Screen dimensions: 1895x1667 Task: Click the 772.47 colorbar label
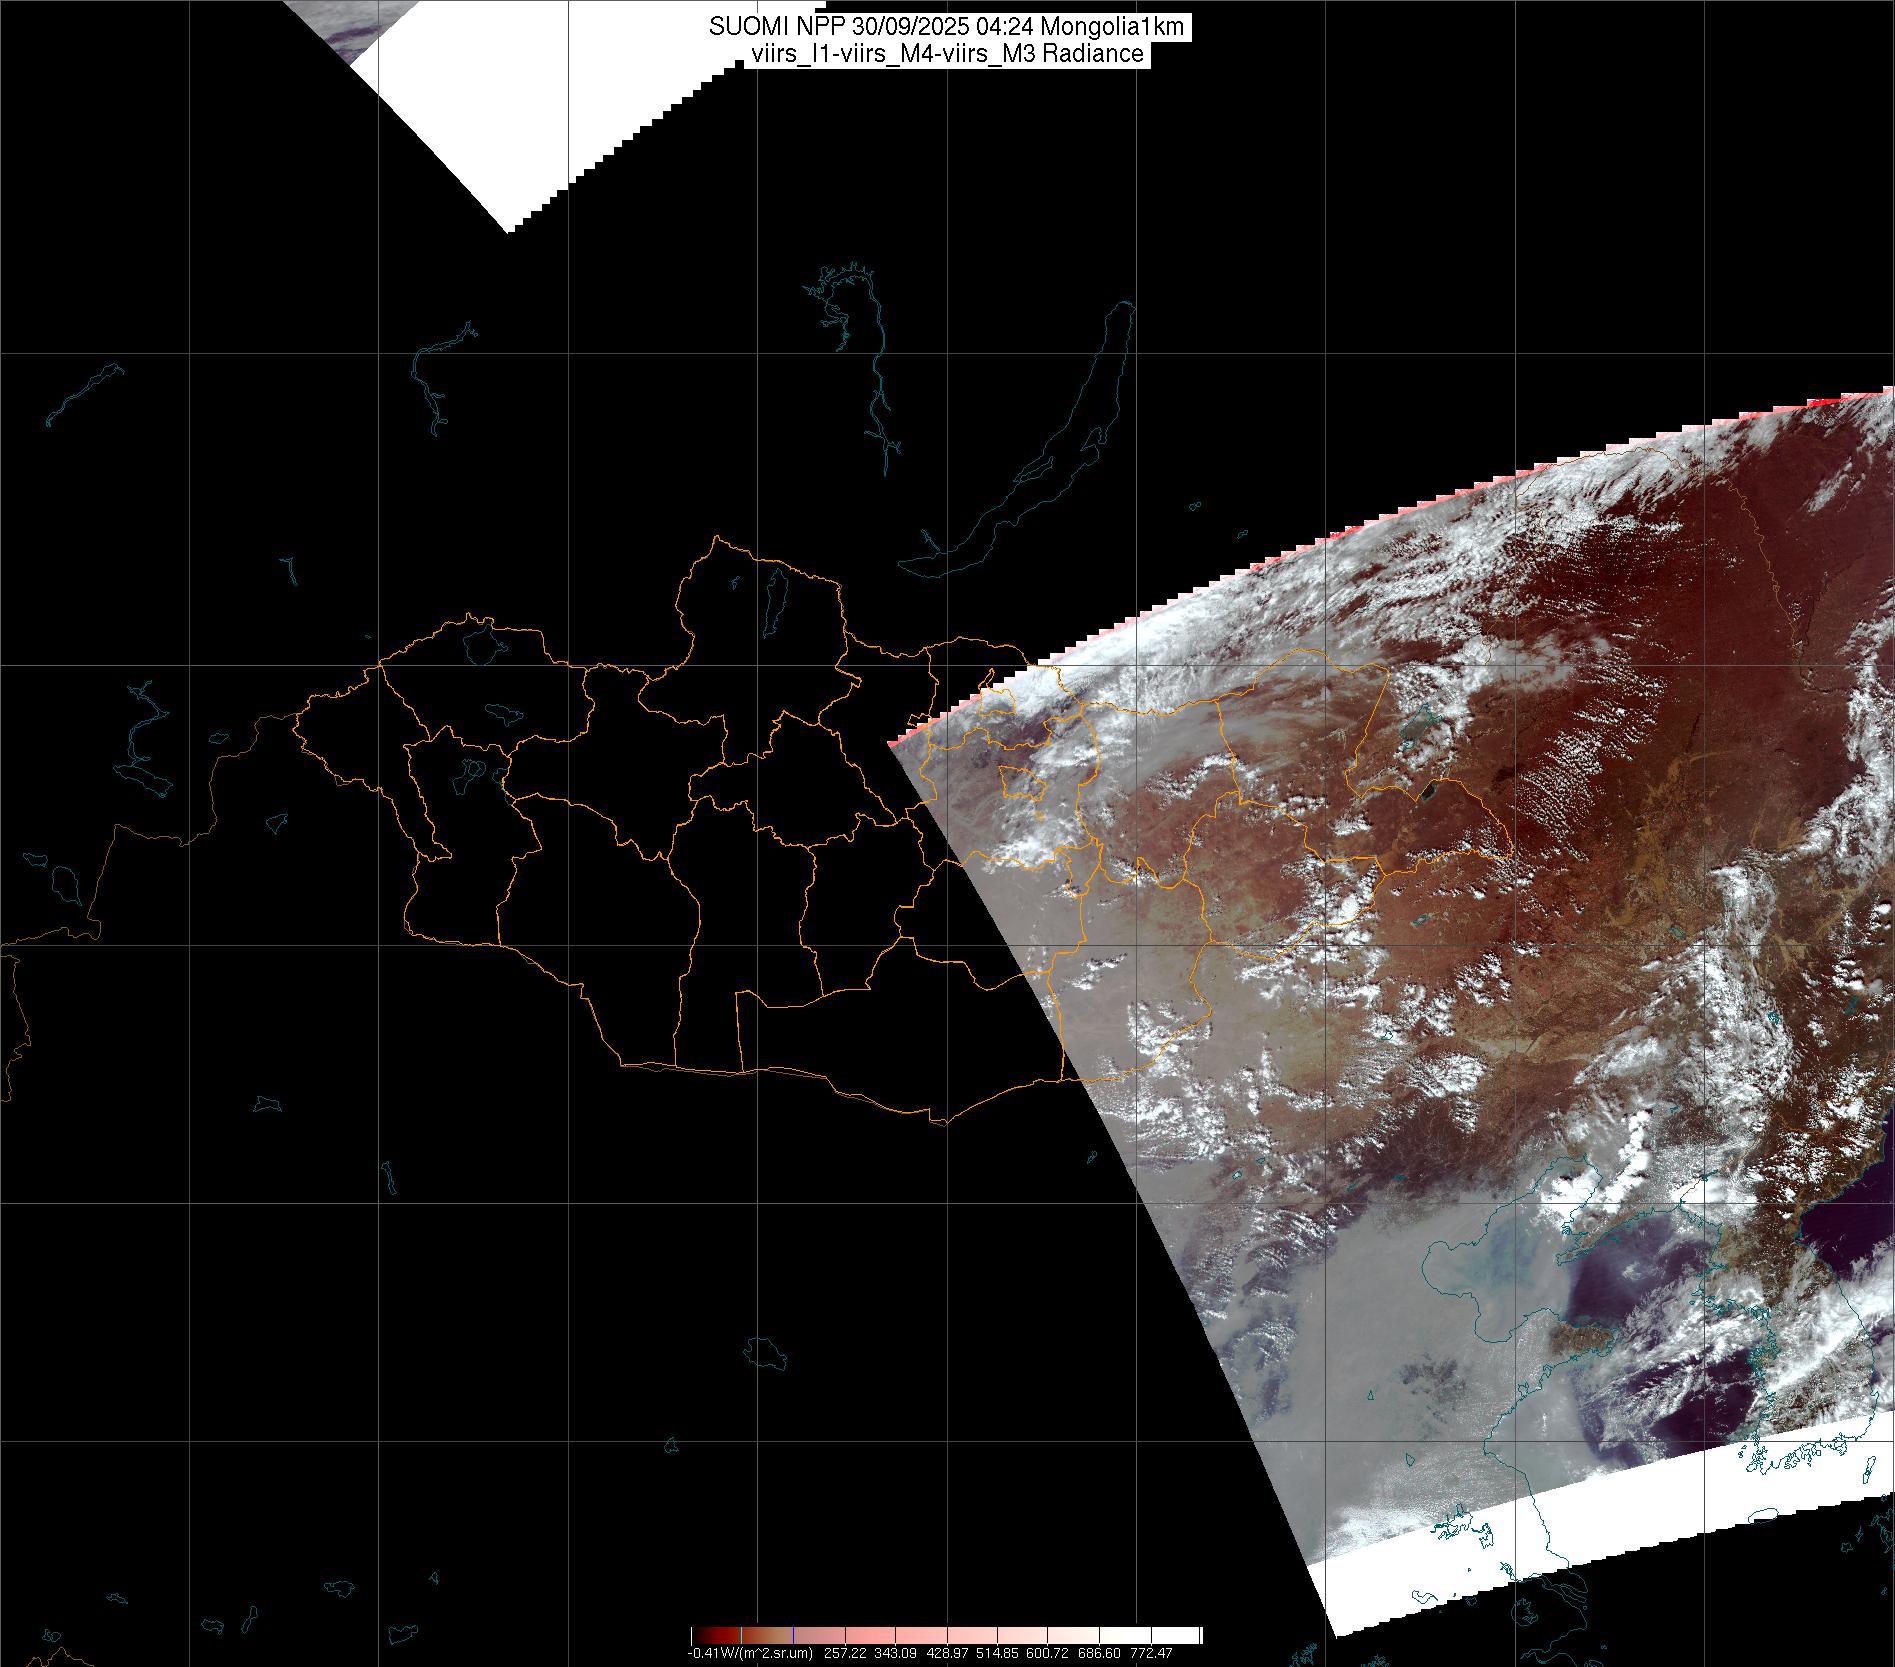point(1151,1653)
